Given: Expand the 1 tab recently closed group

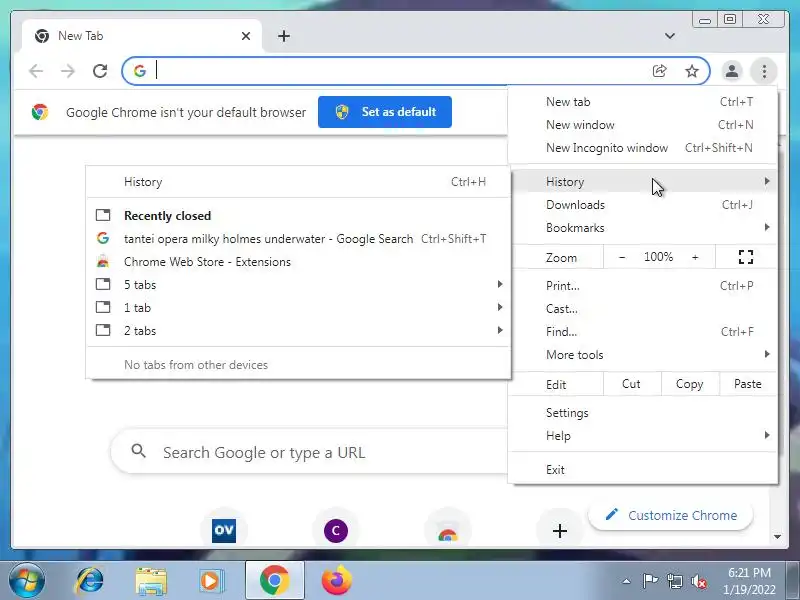Looking at the screenshot, I should (298, 308).
